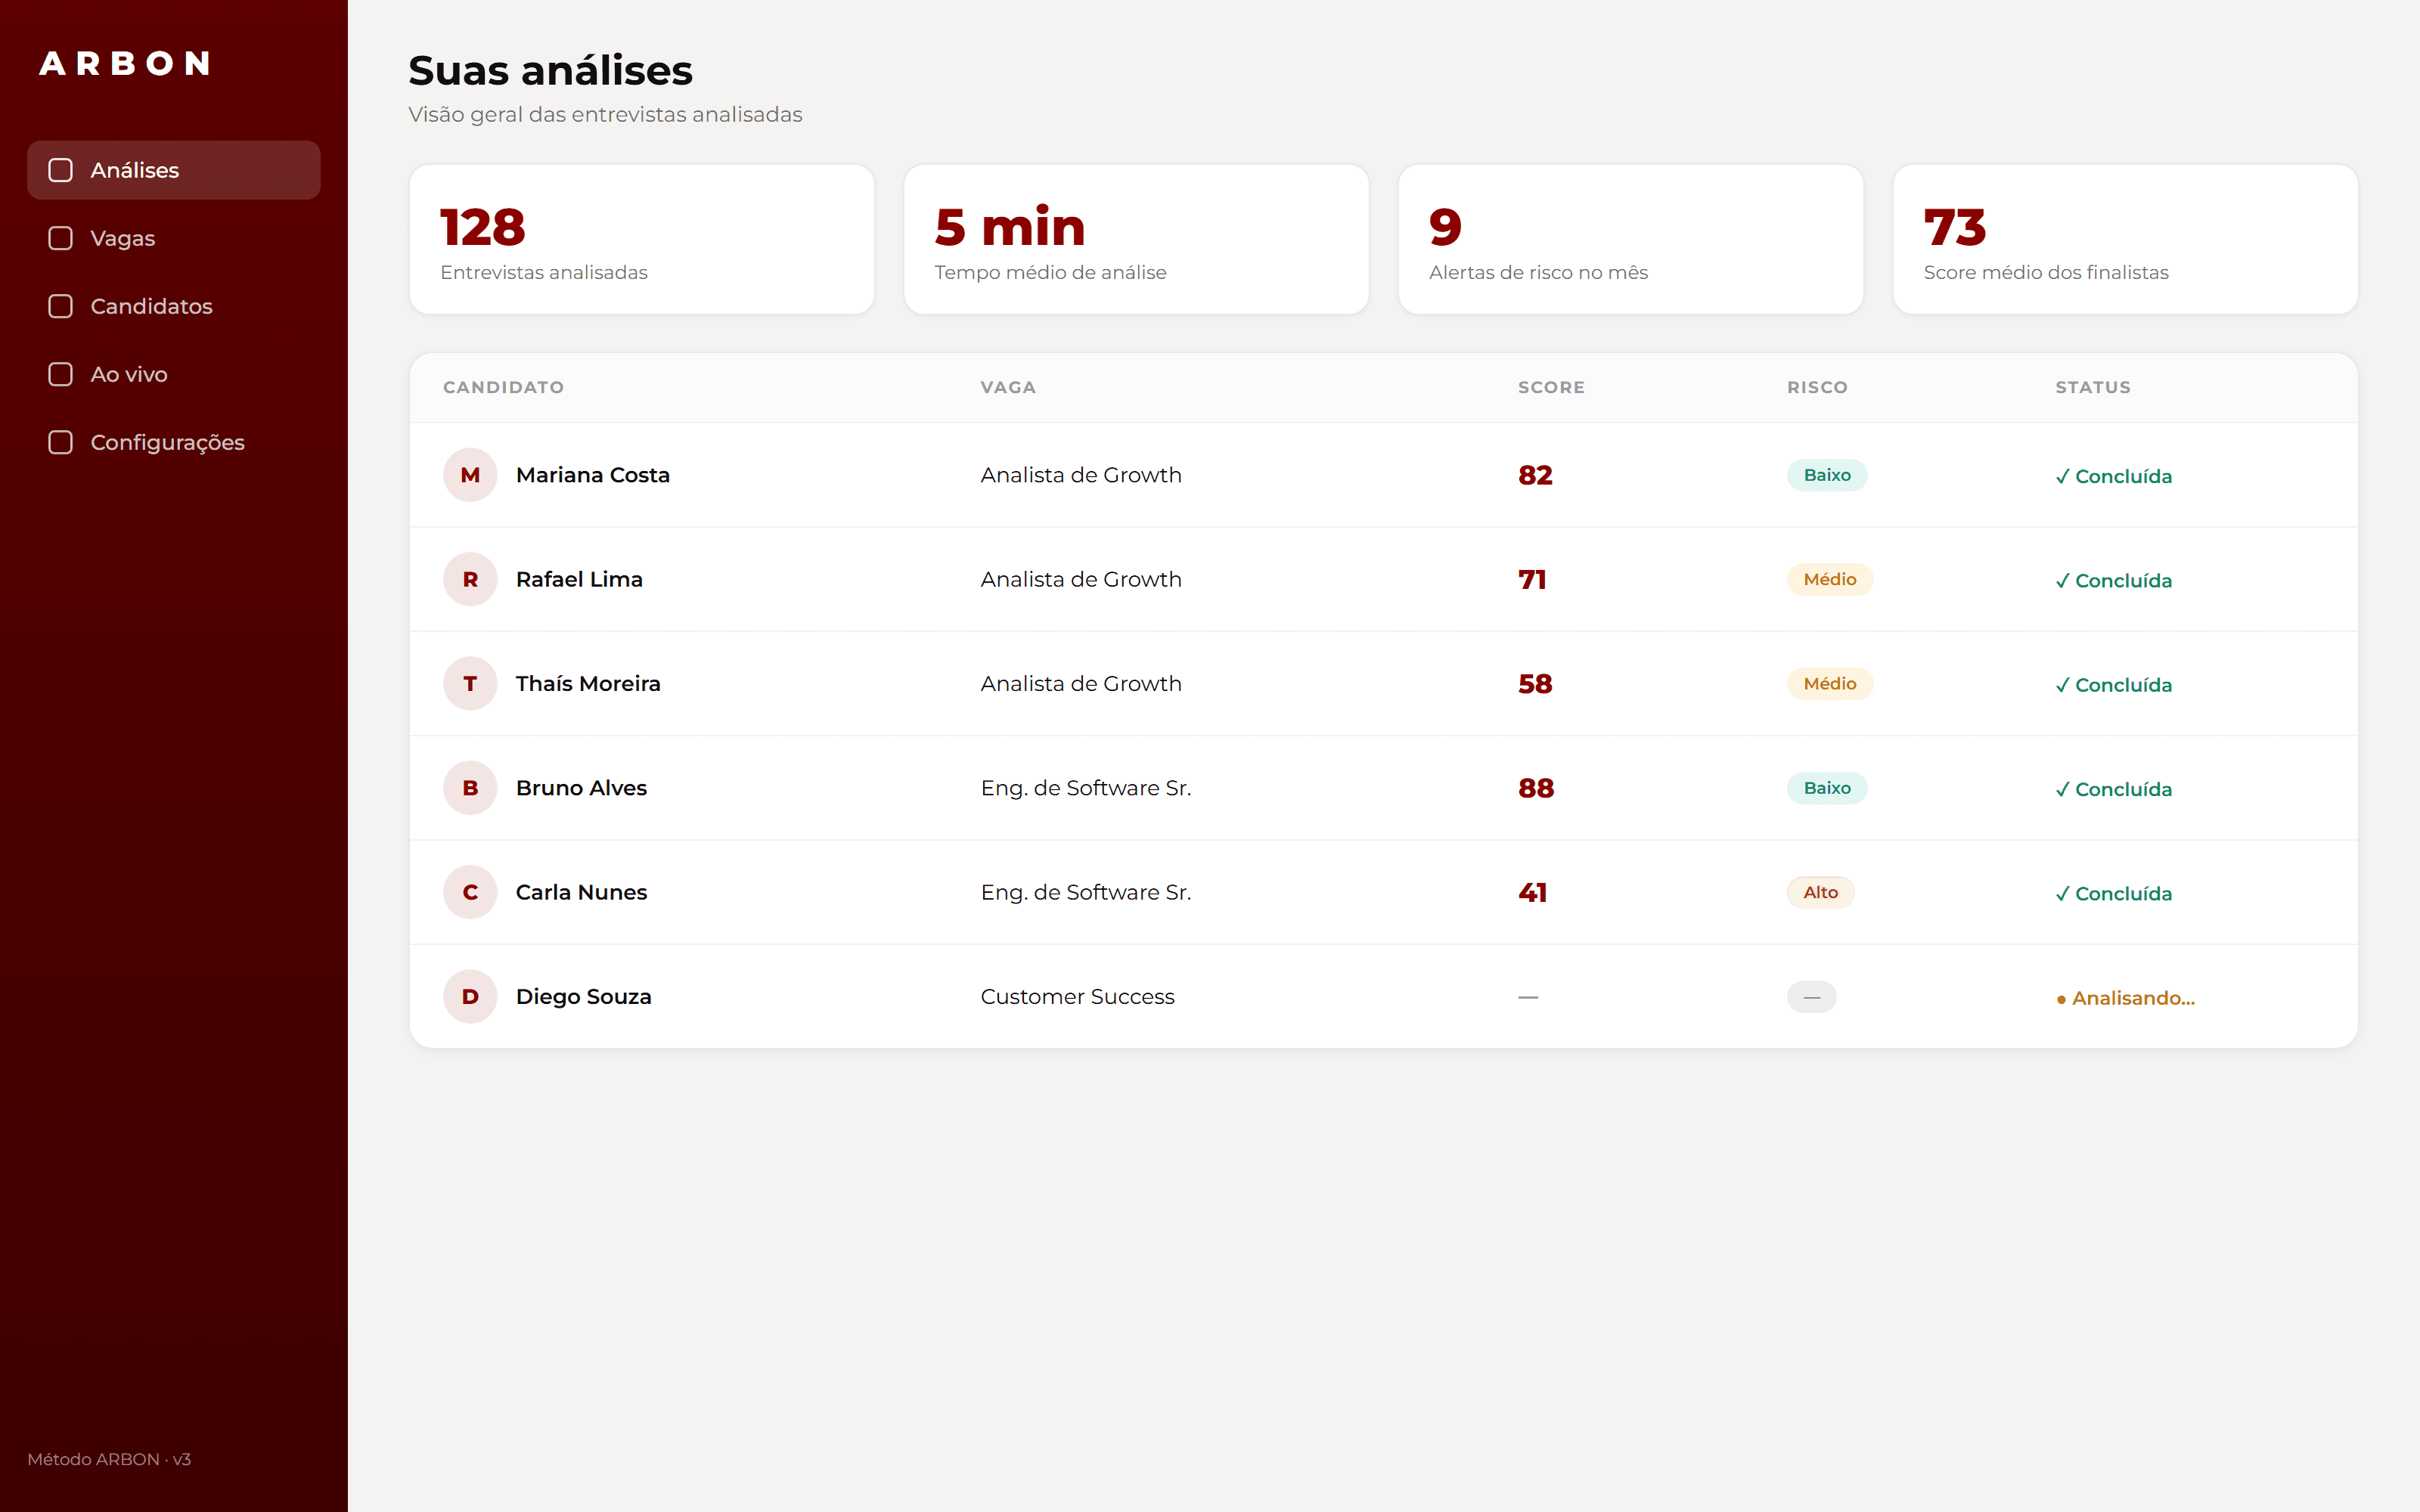The height and width of the screenshot is (1512, 2420).
Task: Click Carla Nunes's Concluída status
Action: (x=2114, y=894)
